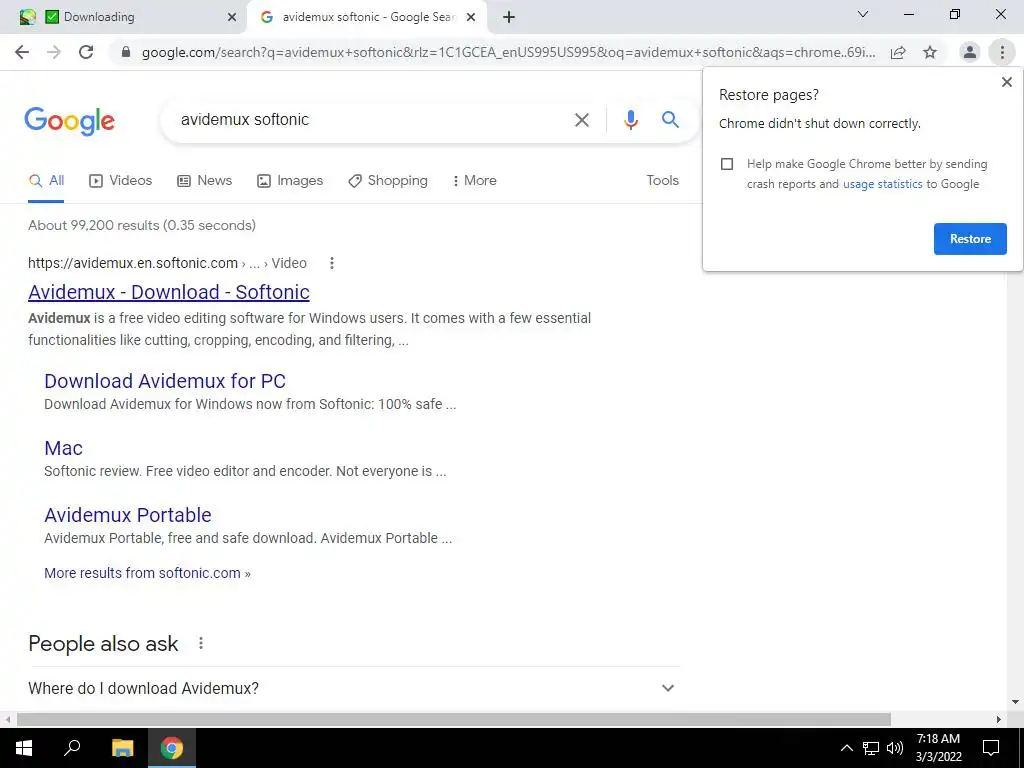Expand Where do I download Avidemux question
Screen dimensions: 1024x768
point(353,688)
